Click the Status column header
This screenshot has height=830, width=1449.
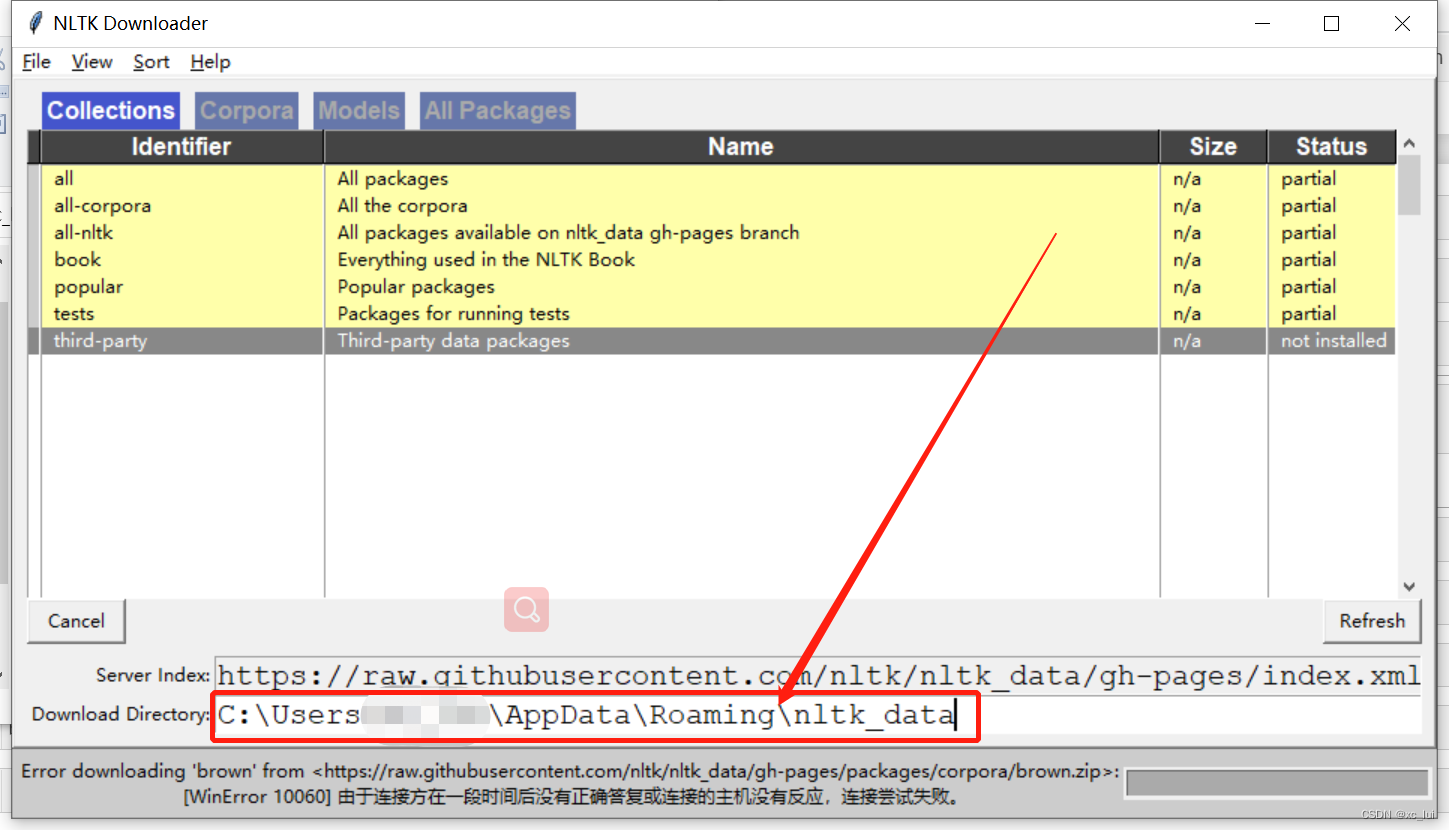tap(1331, 147)
